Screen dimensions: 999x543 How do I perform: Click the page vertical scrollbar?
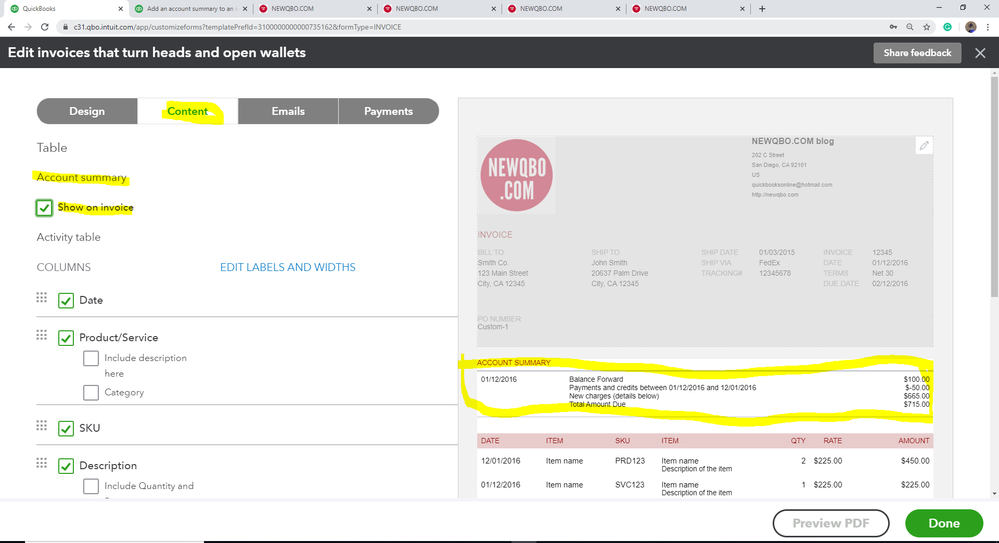tap(994, 185)
